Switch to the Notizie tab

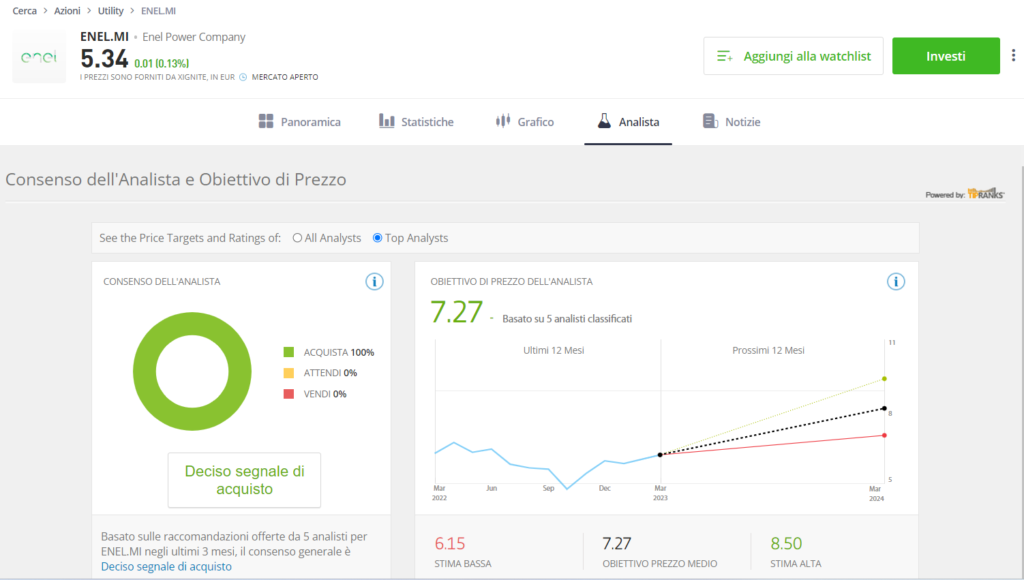coord(731,121)
